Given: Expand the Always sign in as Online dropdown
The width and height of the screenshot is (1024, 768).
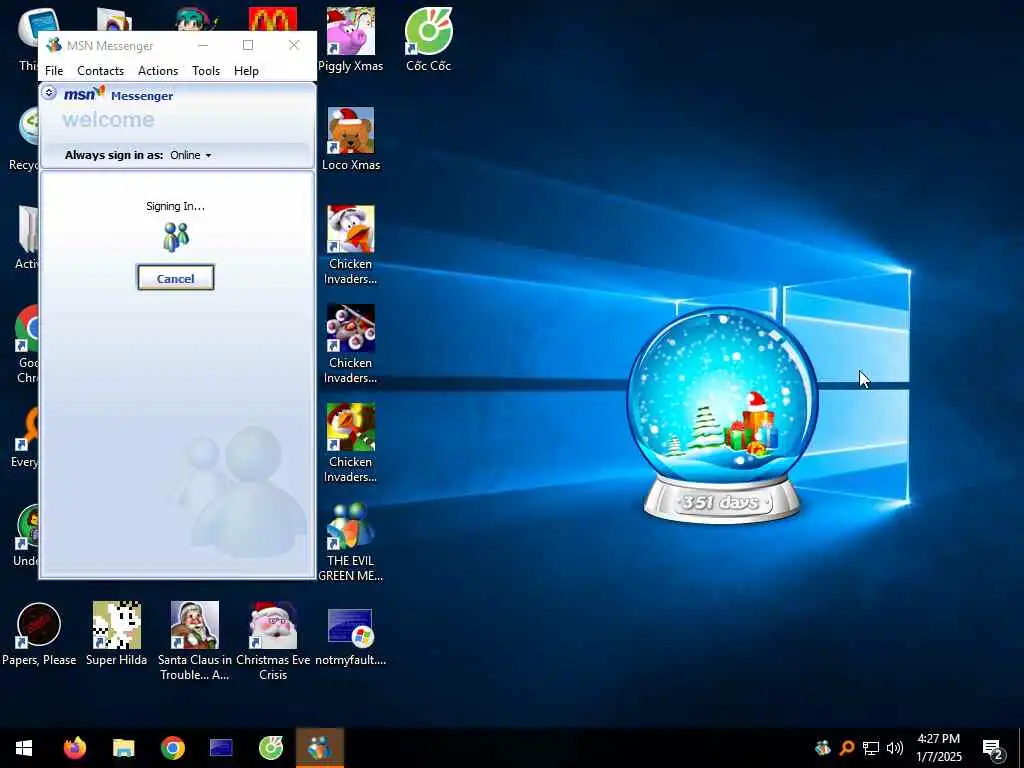Looking at the screenshot, I should click(191, 155).
